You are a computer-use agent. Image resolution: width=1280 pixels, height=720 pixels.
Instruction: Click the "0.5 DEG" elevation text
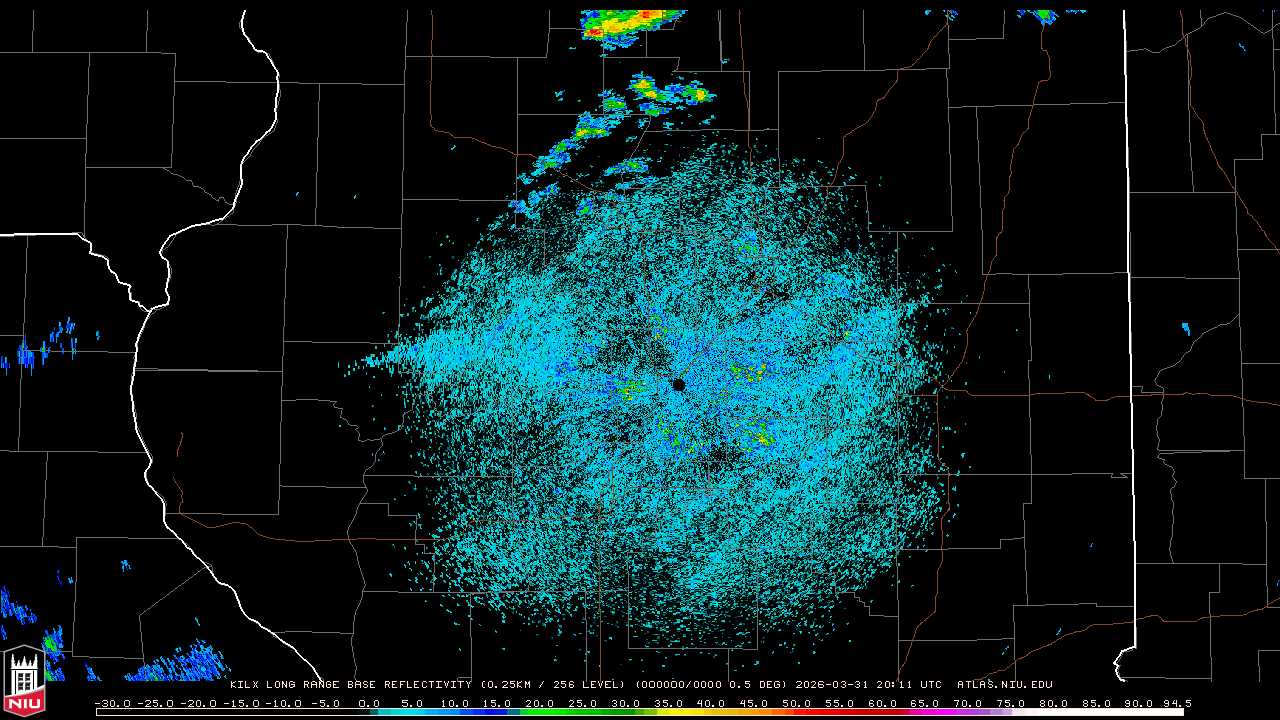(759, 685)
